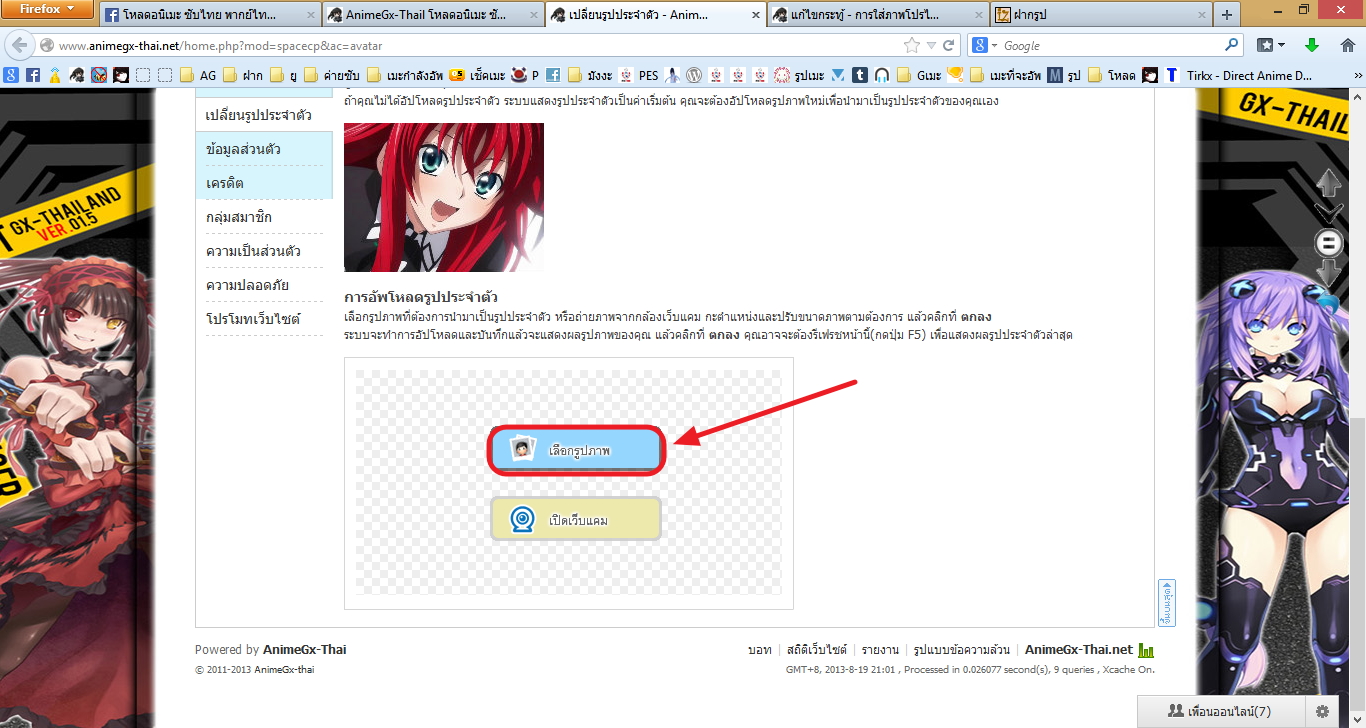Click the round menu icon in side navigation
1366x728 pixels.
coord(1329,242)
